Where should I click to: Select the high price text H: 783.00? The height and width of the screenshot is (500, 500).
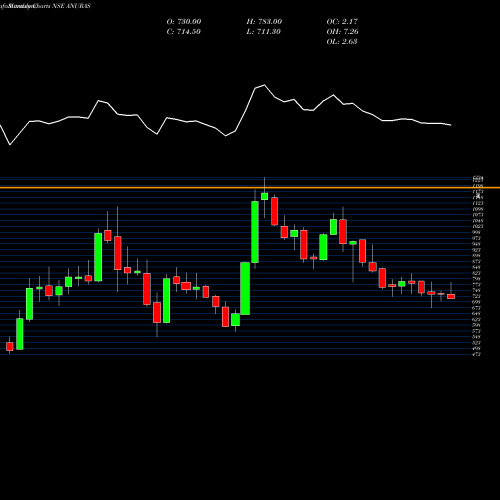pyautogui.click(x=264, y=21)
